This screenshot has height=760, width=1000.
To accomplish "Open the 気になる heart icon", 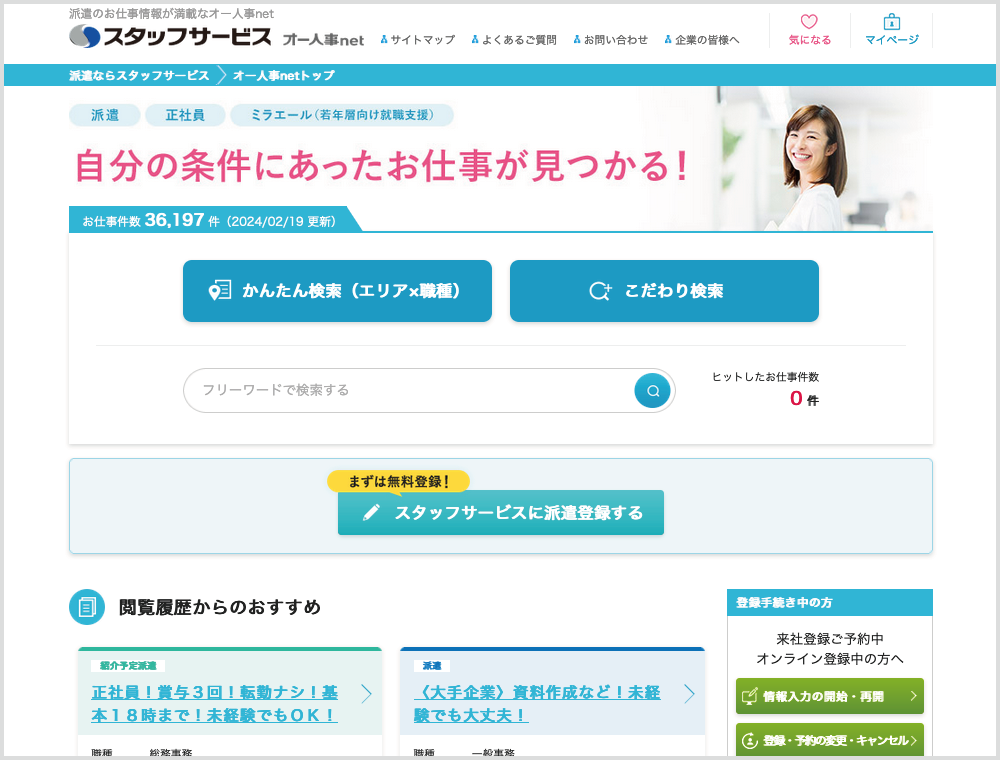I will point(809,22).
